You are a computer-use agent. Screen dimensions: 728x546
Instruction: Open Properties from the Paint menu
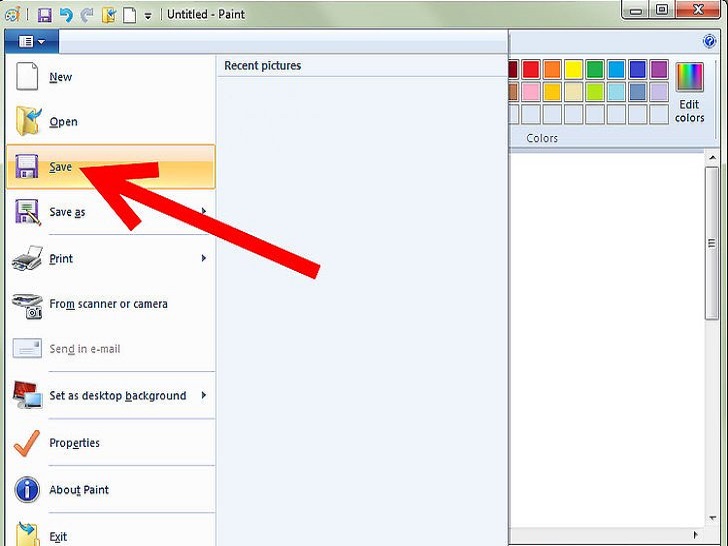pyautogui.click(x=110, y=442)
